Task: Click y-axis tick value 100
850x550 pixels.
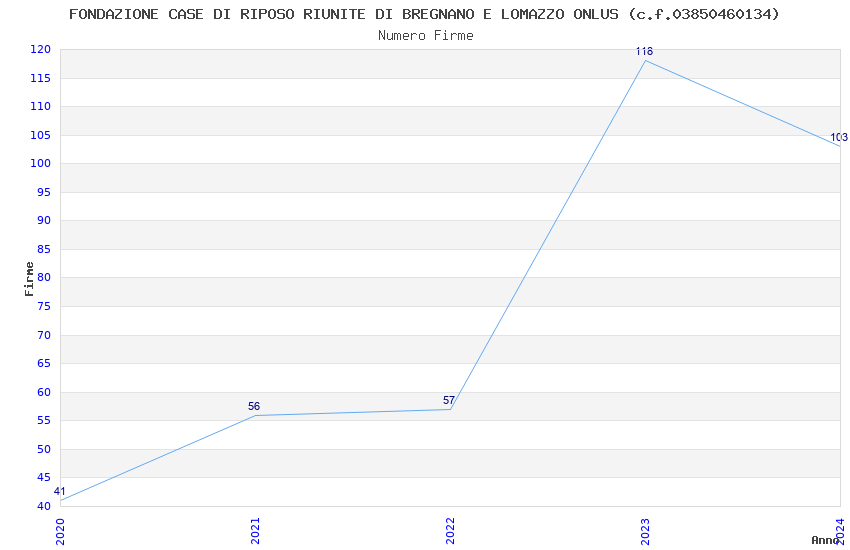Action: click(x=40, y=163)
